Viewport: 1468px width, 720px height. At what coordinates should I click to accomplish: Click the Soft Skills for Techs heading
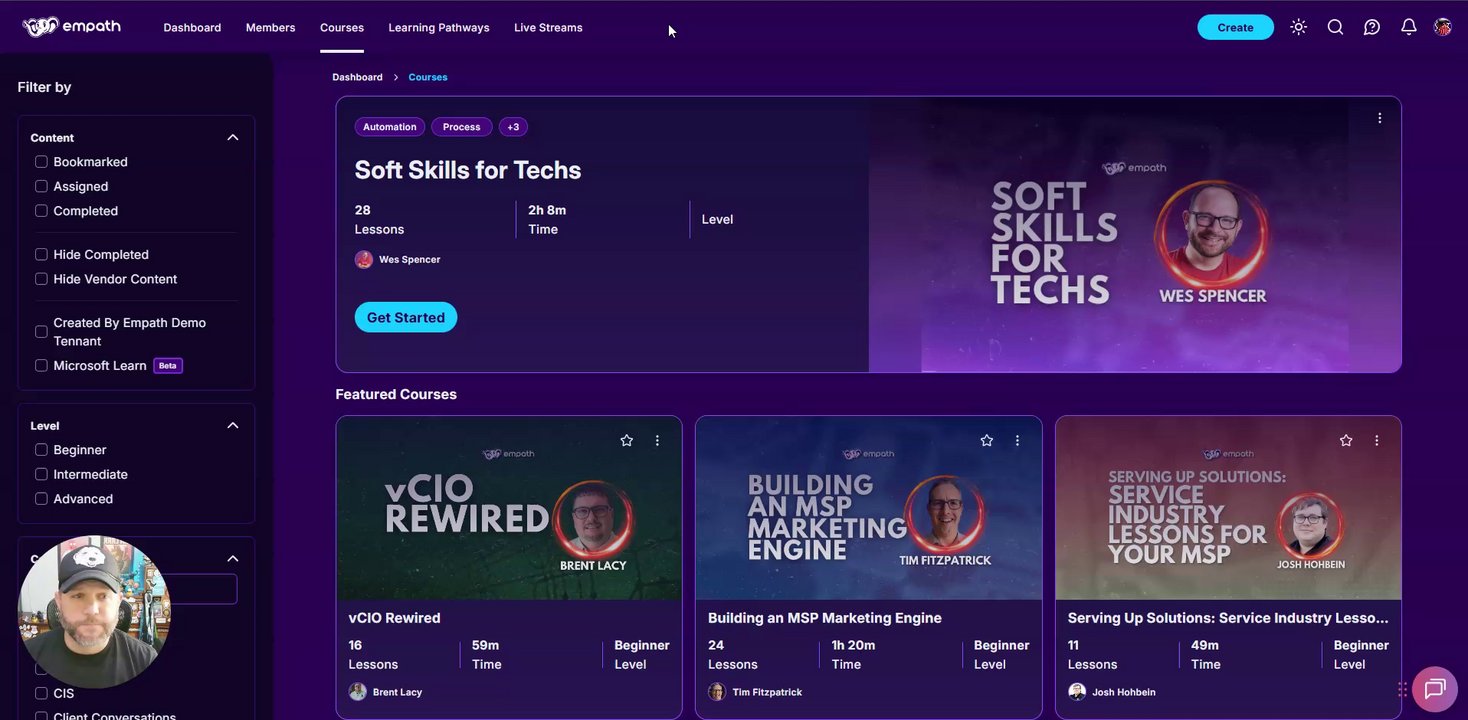(468, 170)
